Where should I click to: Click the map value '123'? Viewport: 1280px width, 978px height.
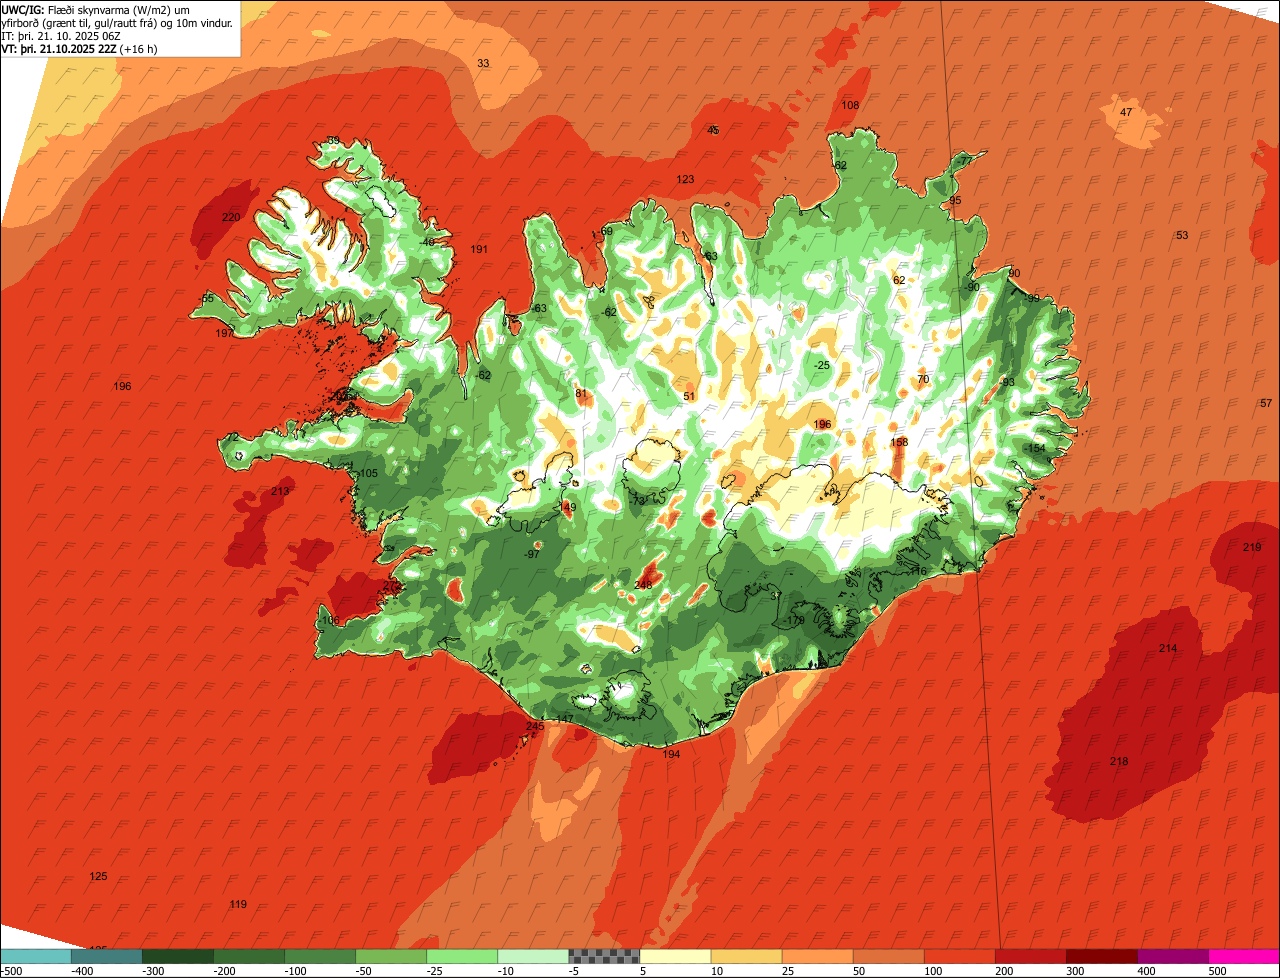(x=685, y=179)
